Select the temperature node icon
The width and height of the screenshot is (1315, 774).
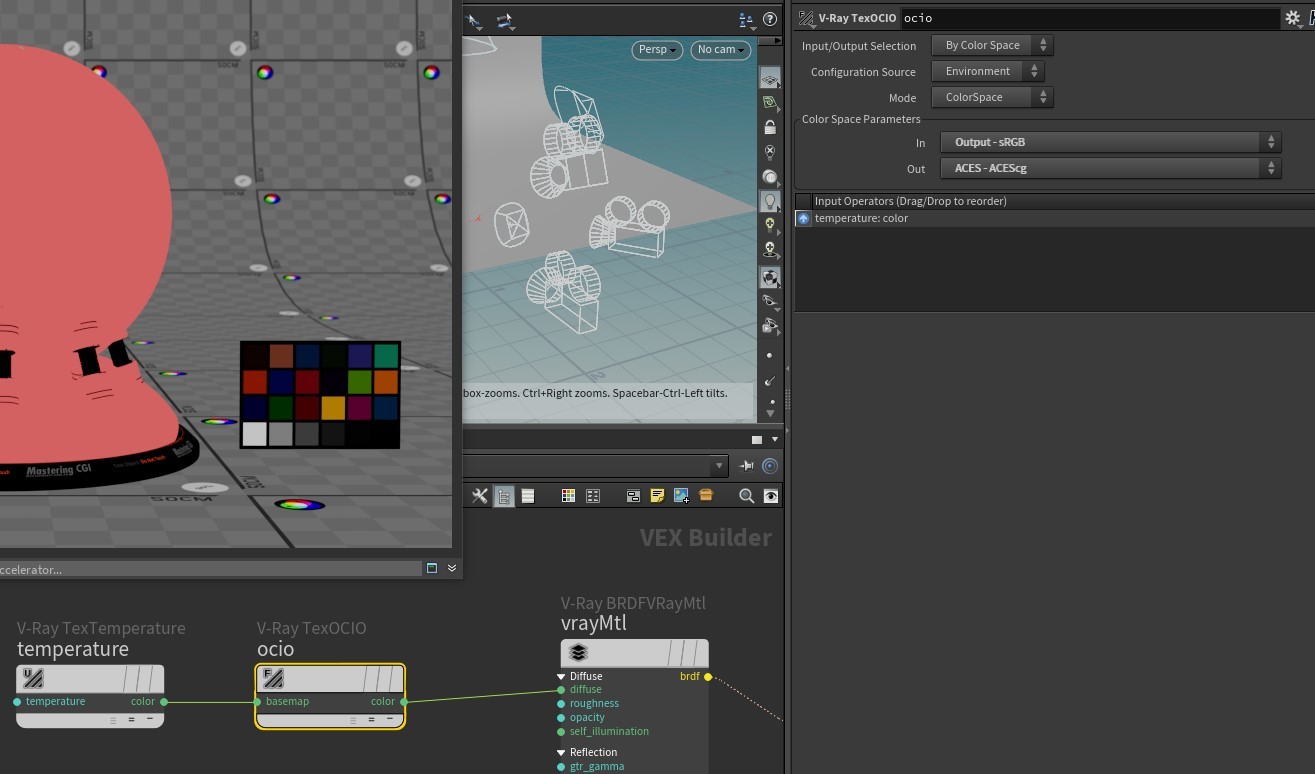33,678
